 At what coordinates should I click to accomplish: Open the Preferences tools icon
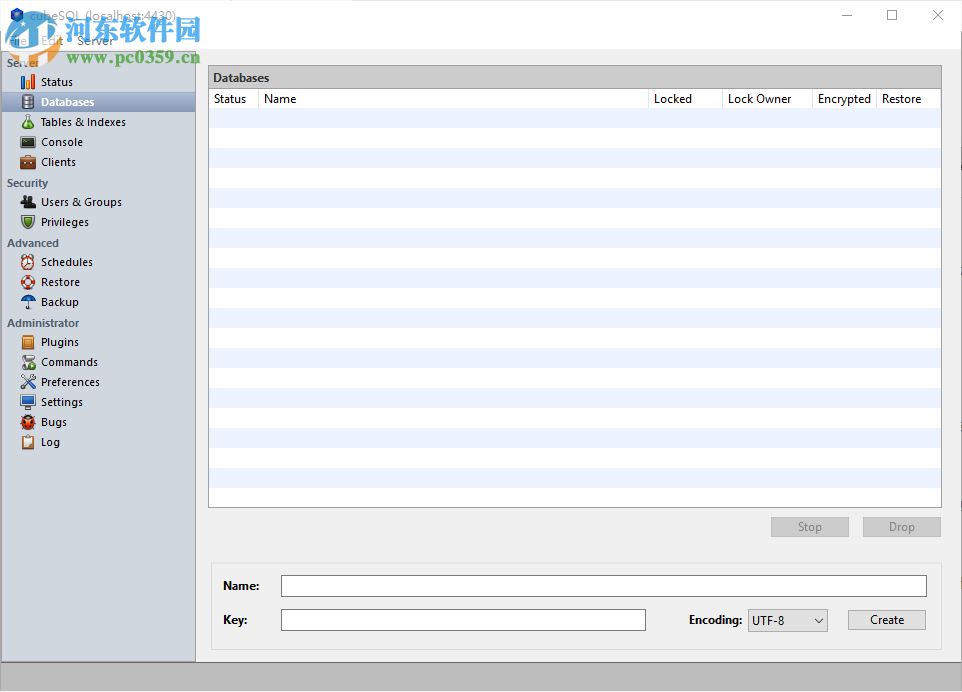click(x=28, y=382)
